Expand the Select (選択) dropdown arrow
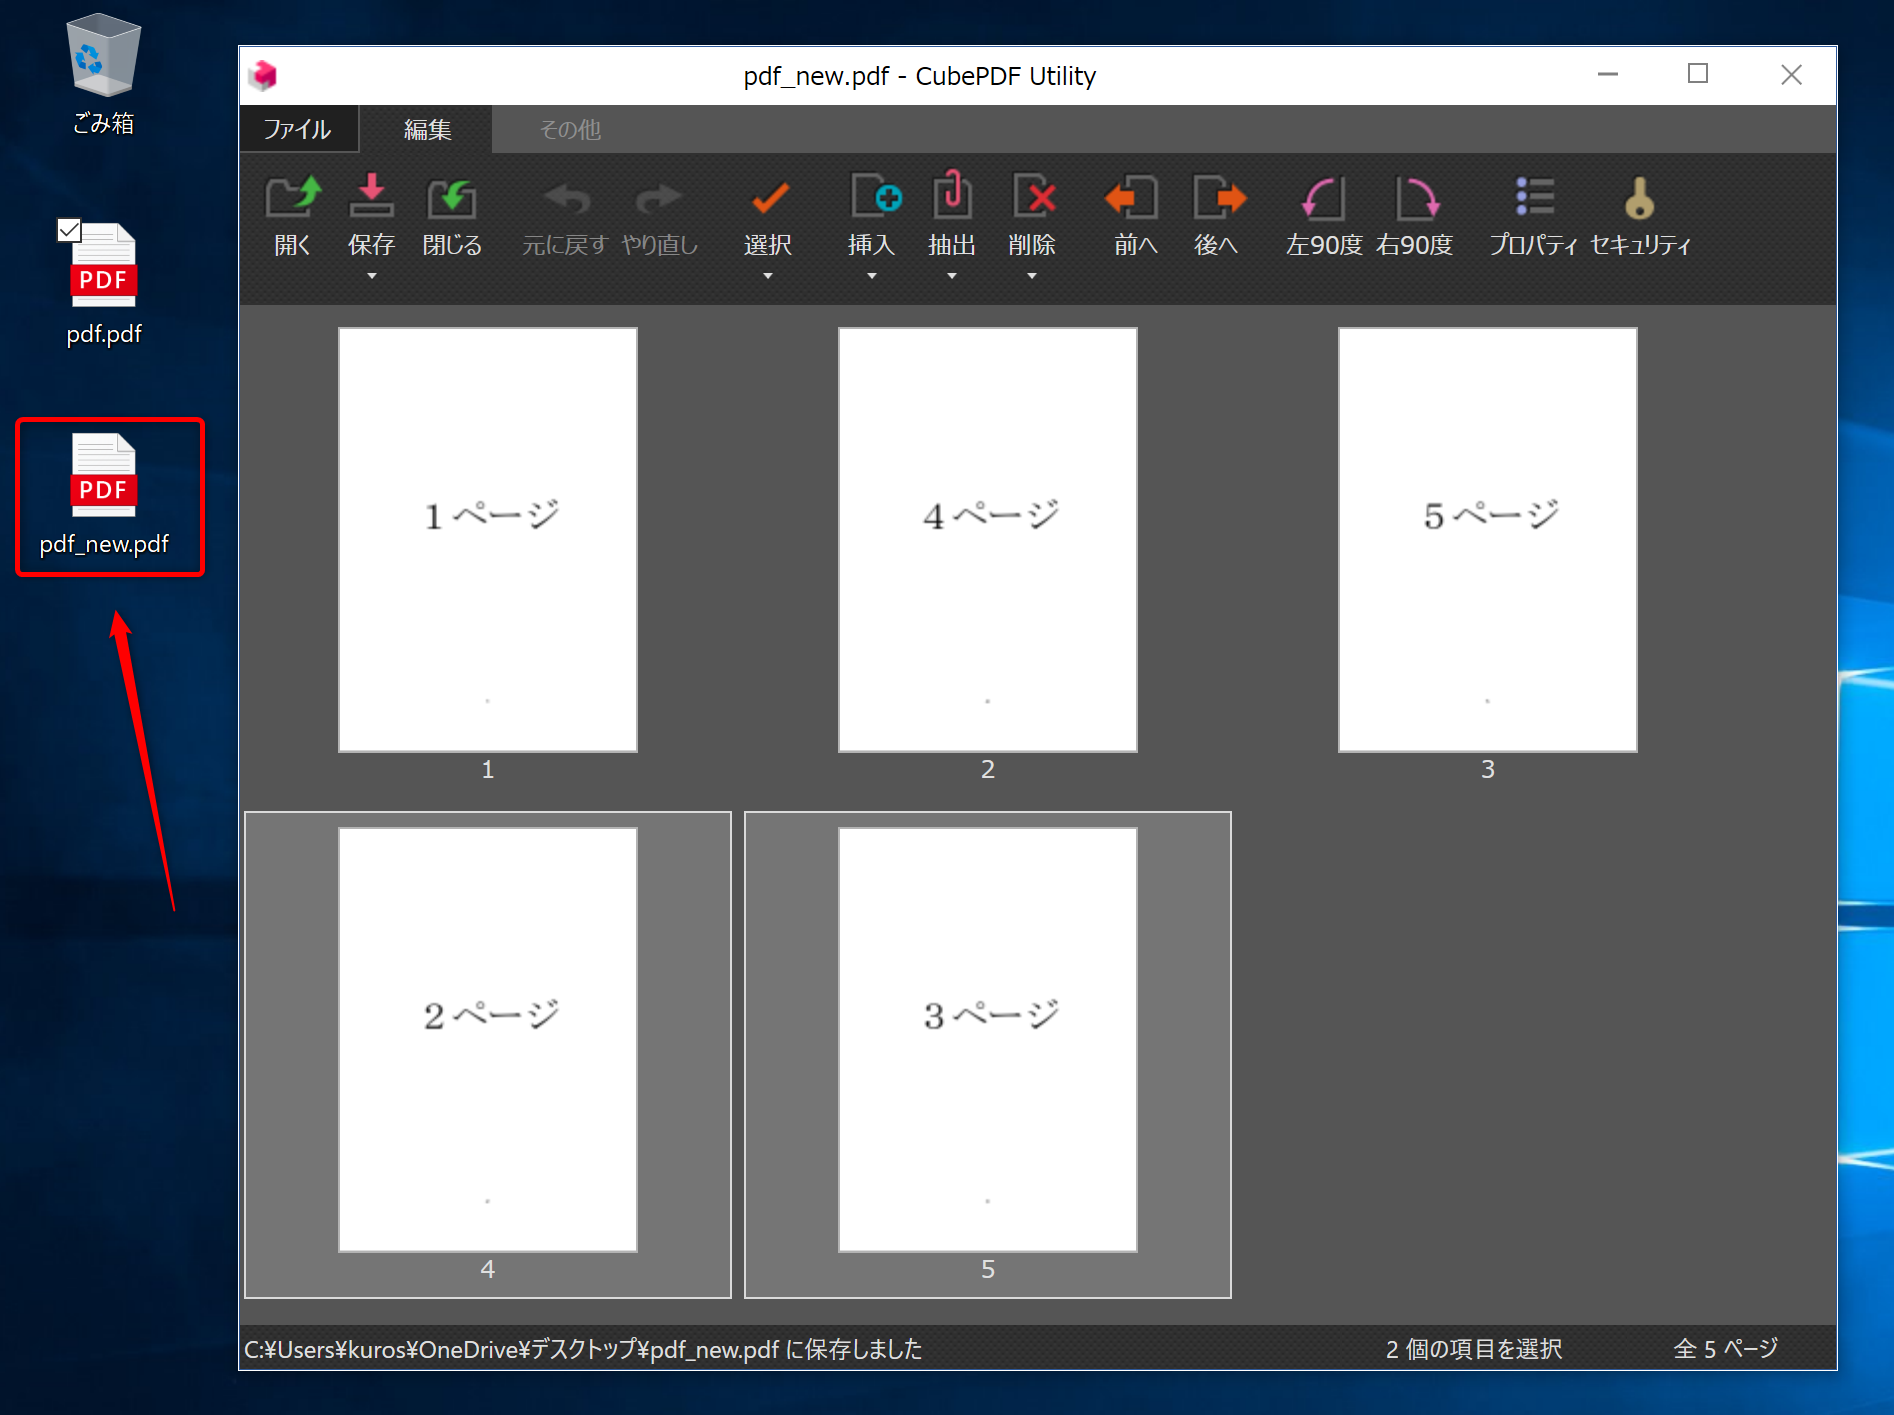Screen dimensions: 1894x1415 pyautogui.click(x=768, y=276)
